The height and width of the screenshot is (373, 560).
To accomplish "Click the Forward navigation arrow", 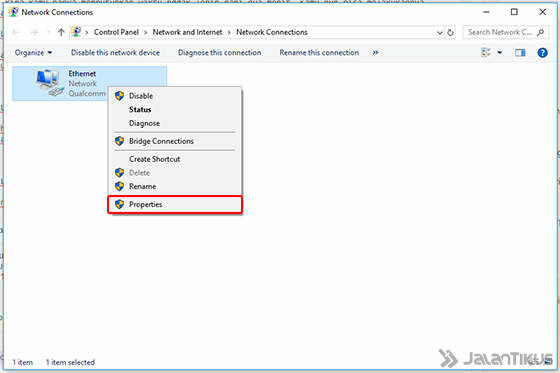I will 34,33.
